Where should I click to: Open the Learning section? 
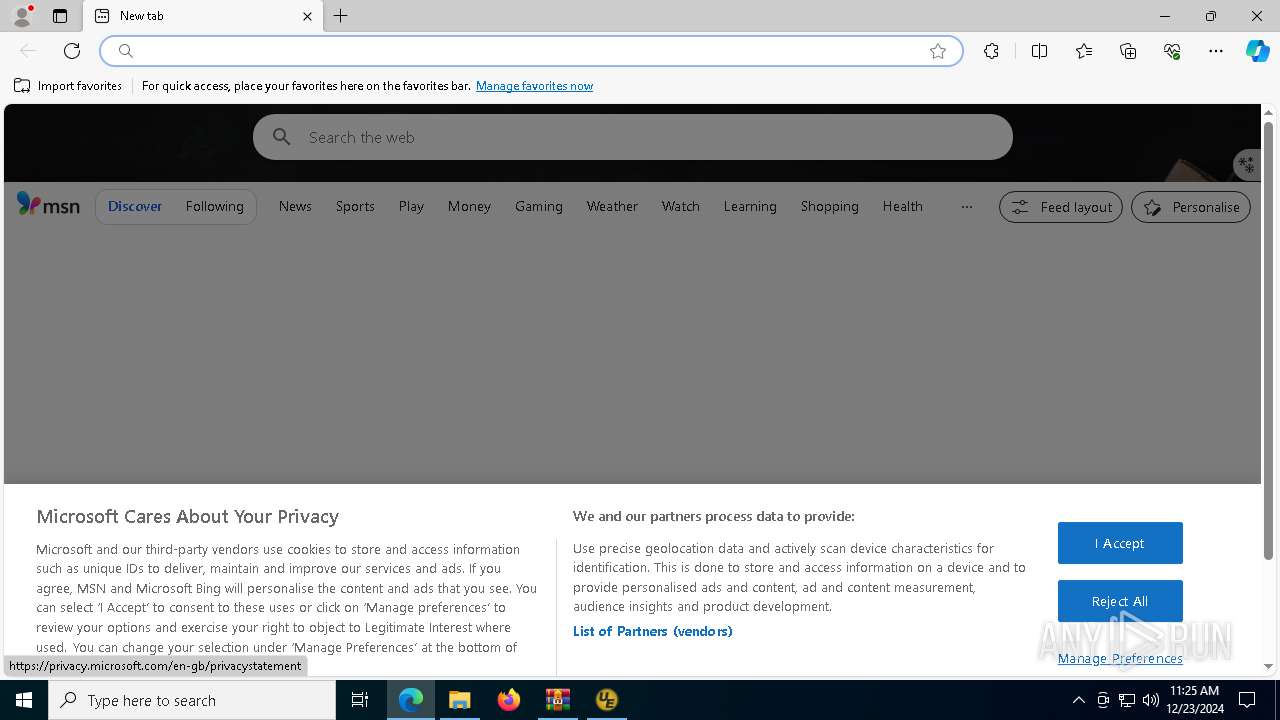(x=750, y=206)
